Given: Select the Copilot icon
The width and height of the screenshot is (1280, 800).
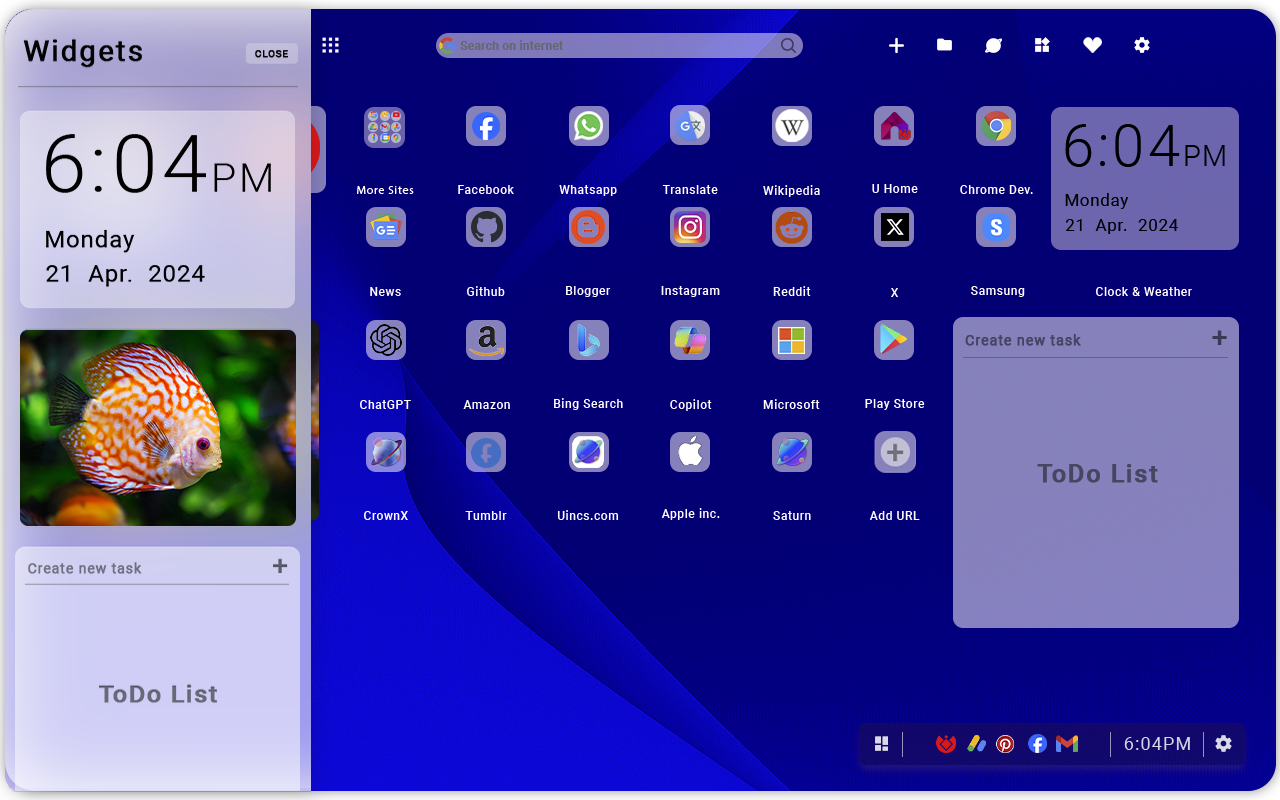Looking at the screenshot, I should click(x=690, y=340).
